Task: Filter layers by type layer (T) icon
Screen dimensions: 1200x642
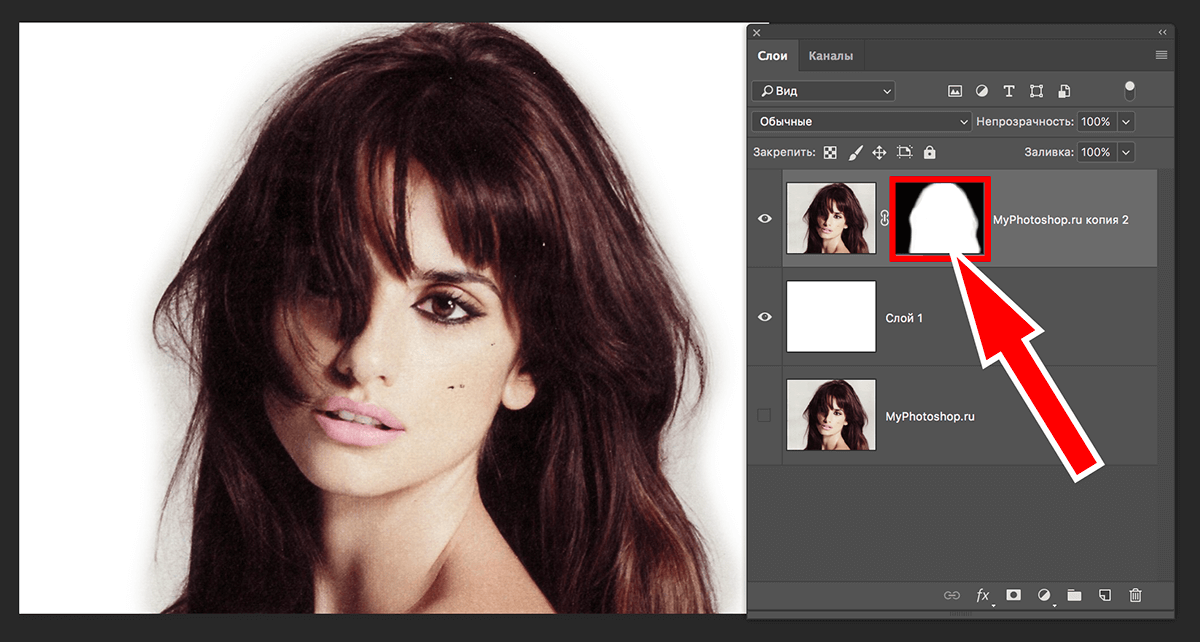Action: (1009, 91)
